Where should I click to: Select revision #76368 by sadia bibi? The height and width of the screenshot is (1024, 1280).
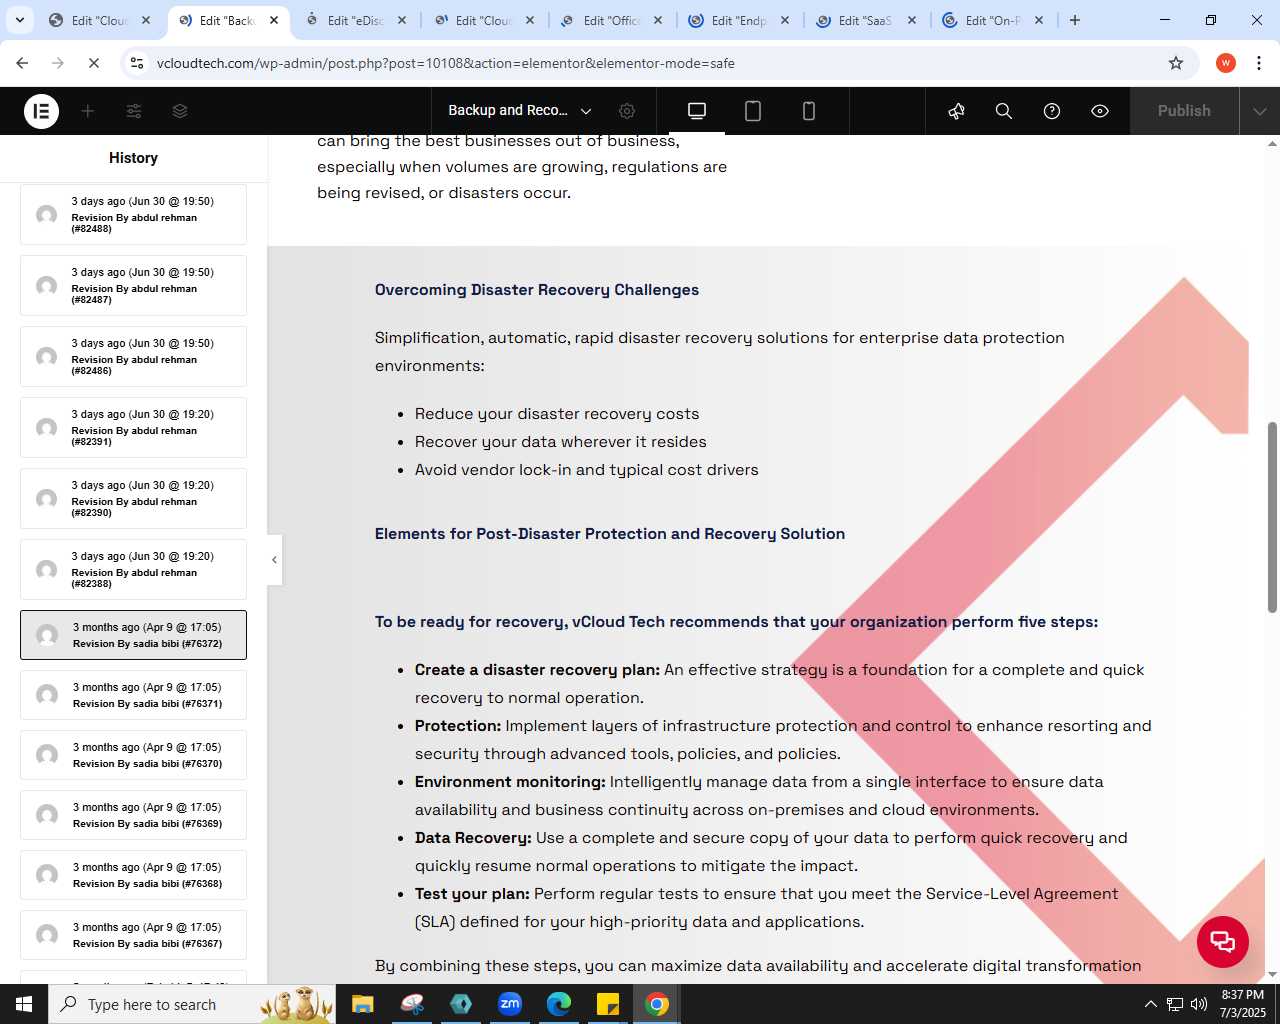tap(133, 875)
